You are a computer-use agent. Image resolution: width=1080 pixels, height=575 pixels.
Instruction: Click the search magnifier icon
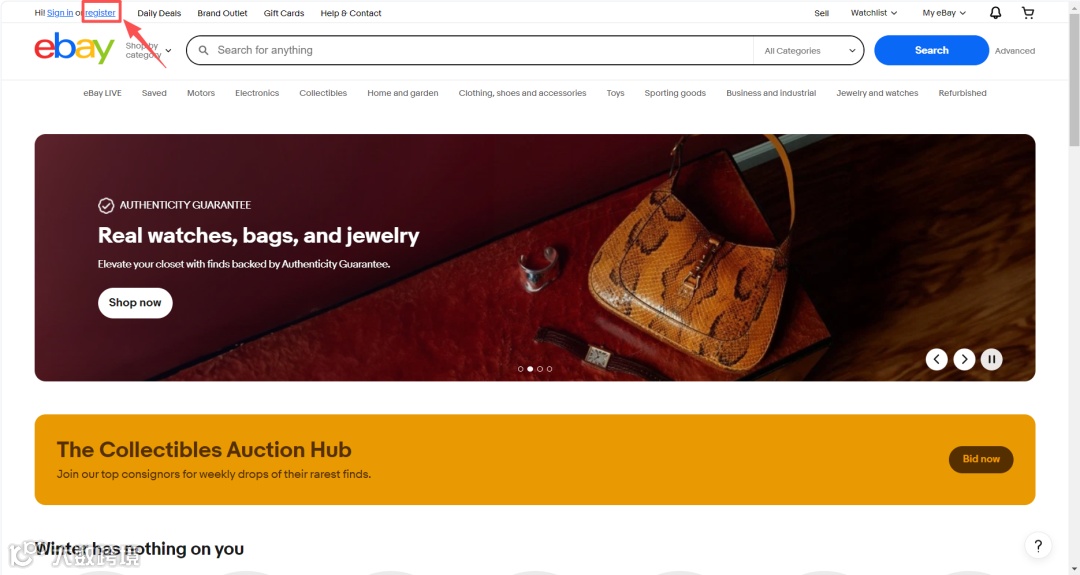tap(203, 50)
